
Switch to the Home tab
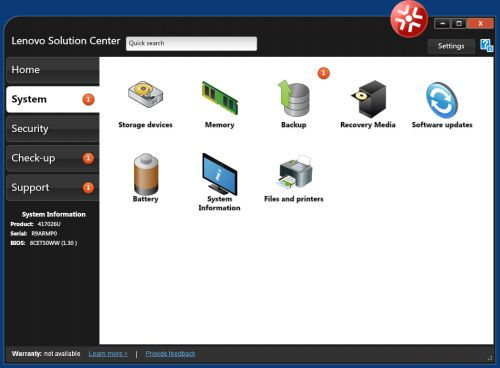tap(53, 70)
